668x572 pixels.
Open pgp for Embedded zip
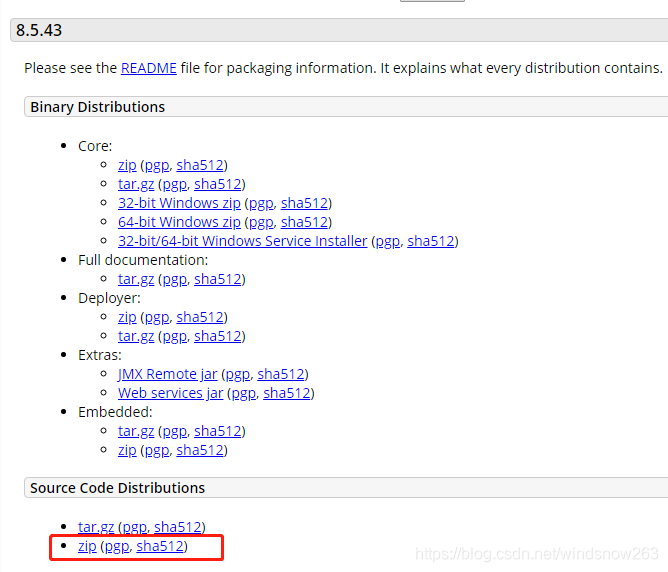tap(157, 450)
